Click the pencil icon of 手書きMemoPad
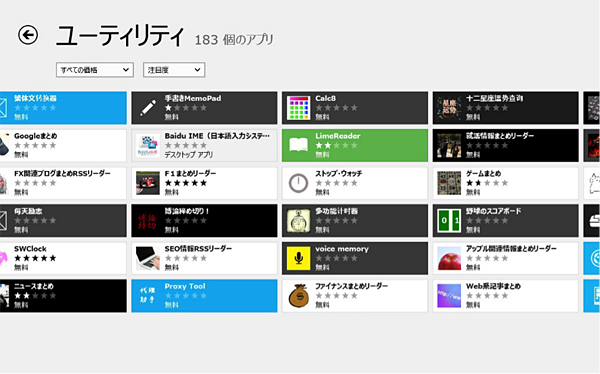Image resolution: width=600 pixels, height=374 pixels. [x=148, y=108]
